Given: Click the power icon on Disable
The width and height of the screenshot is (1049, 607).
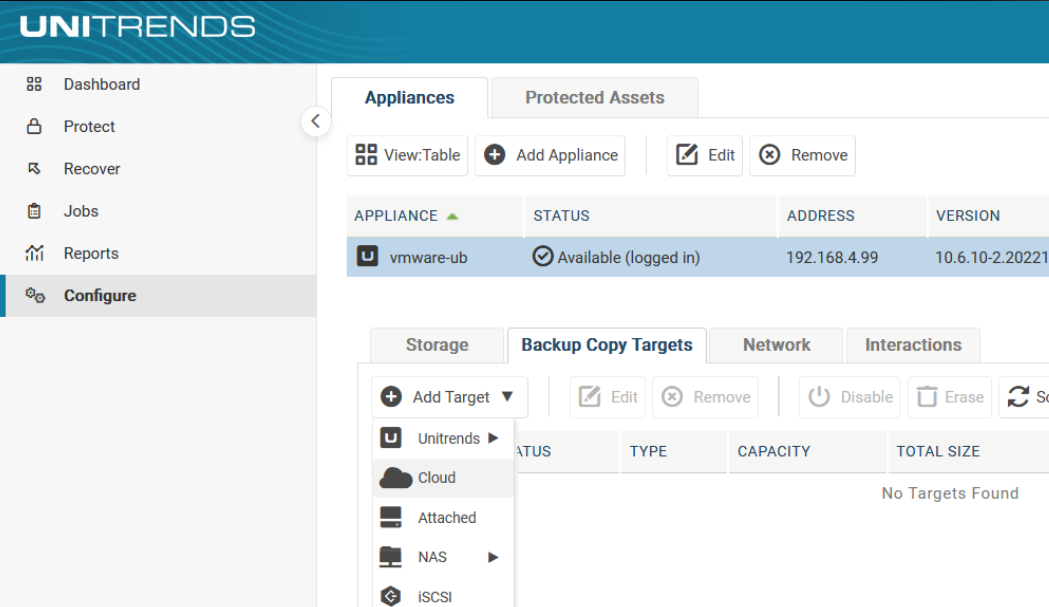Looking at the screenshot, I should coord(819,397).
